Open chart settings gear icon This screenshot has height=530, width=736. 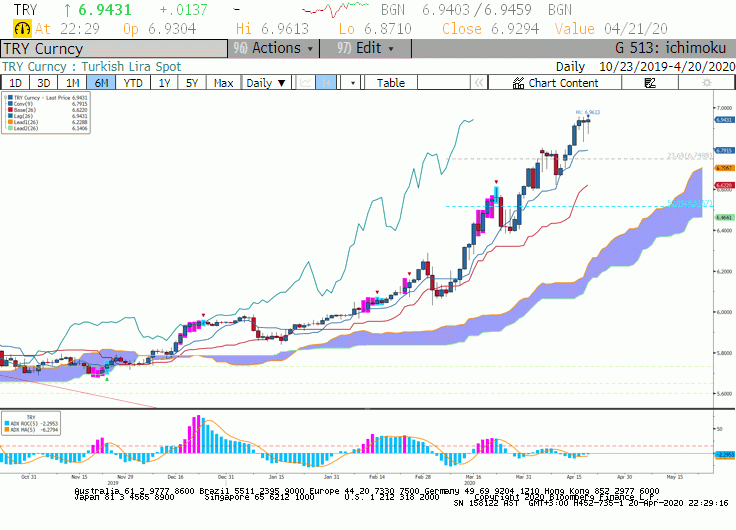(x=706, y=83)
